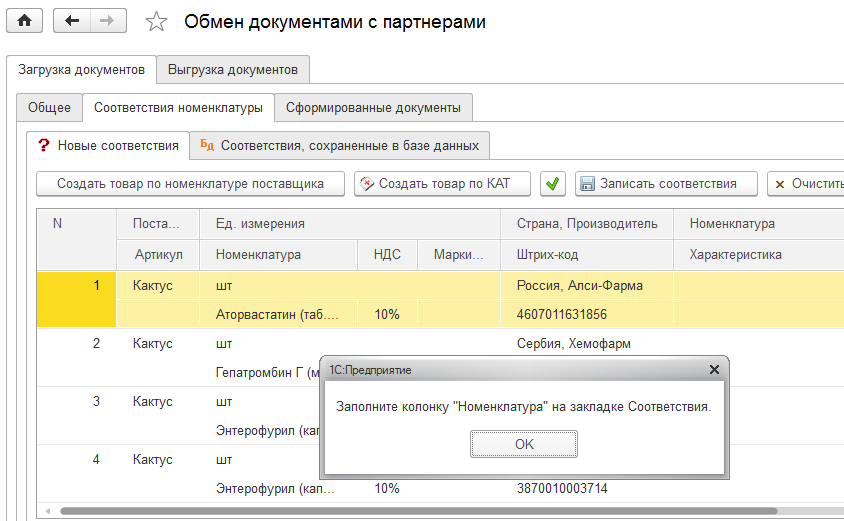Viewport: 844px width, 521px height.
Task: Select the Россия, Алси-Фарма cell
Action: tap(587, 285)
